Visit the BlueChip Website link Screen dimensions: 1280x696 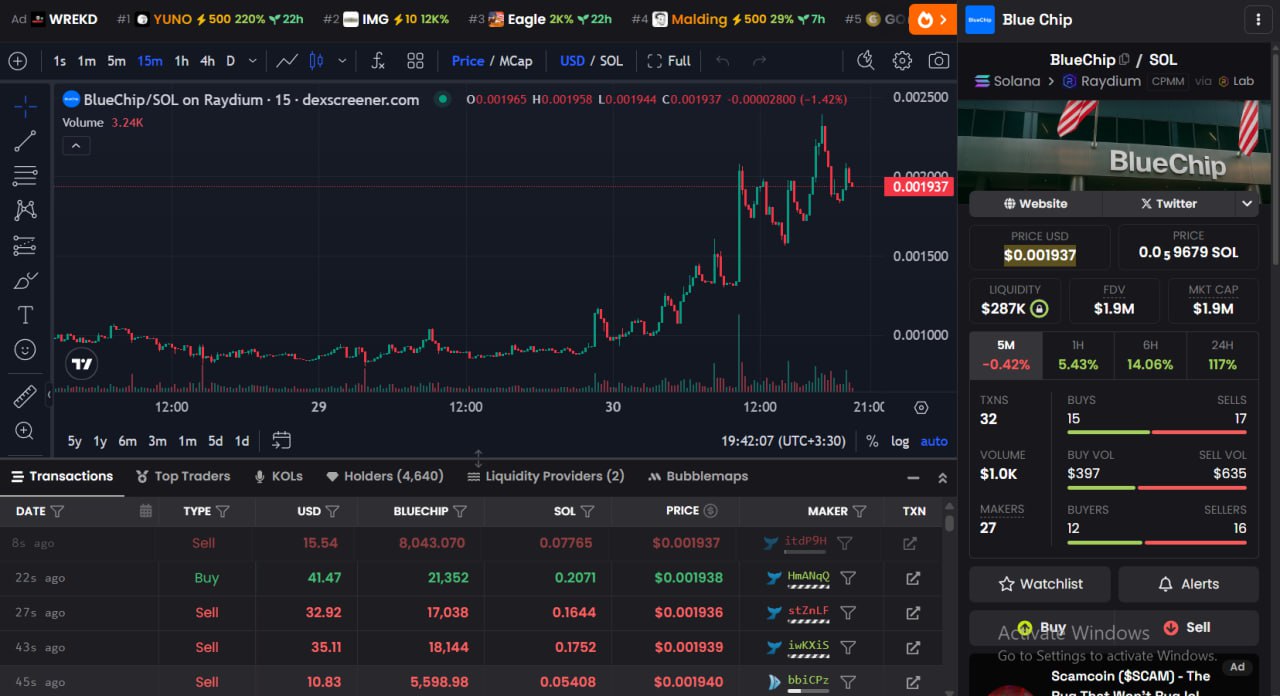(1035, 204)
